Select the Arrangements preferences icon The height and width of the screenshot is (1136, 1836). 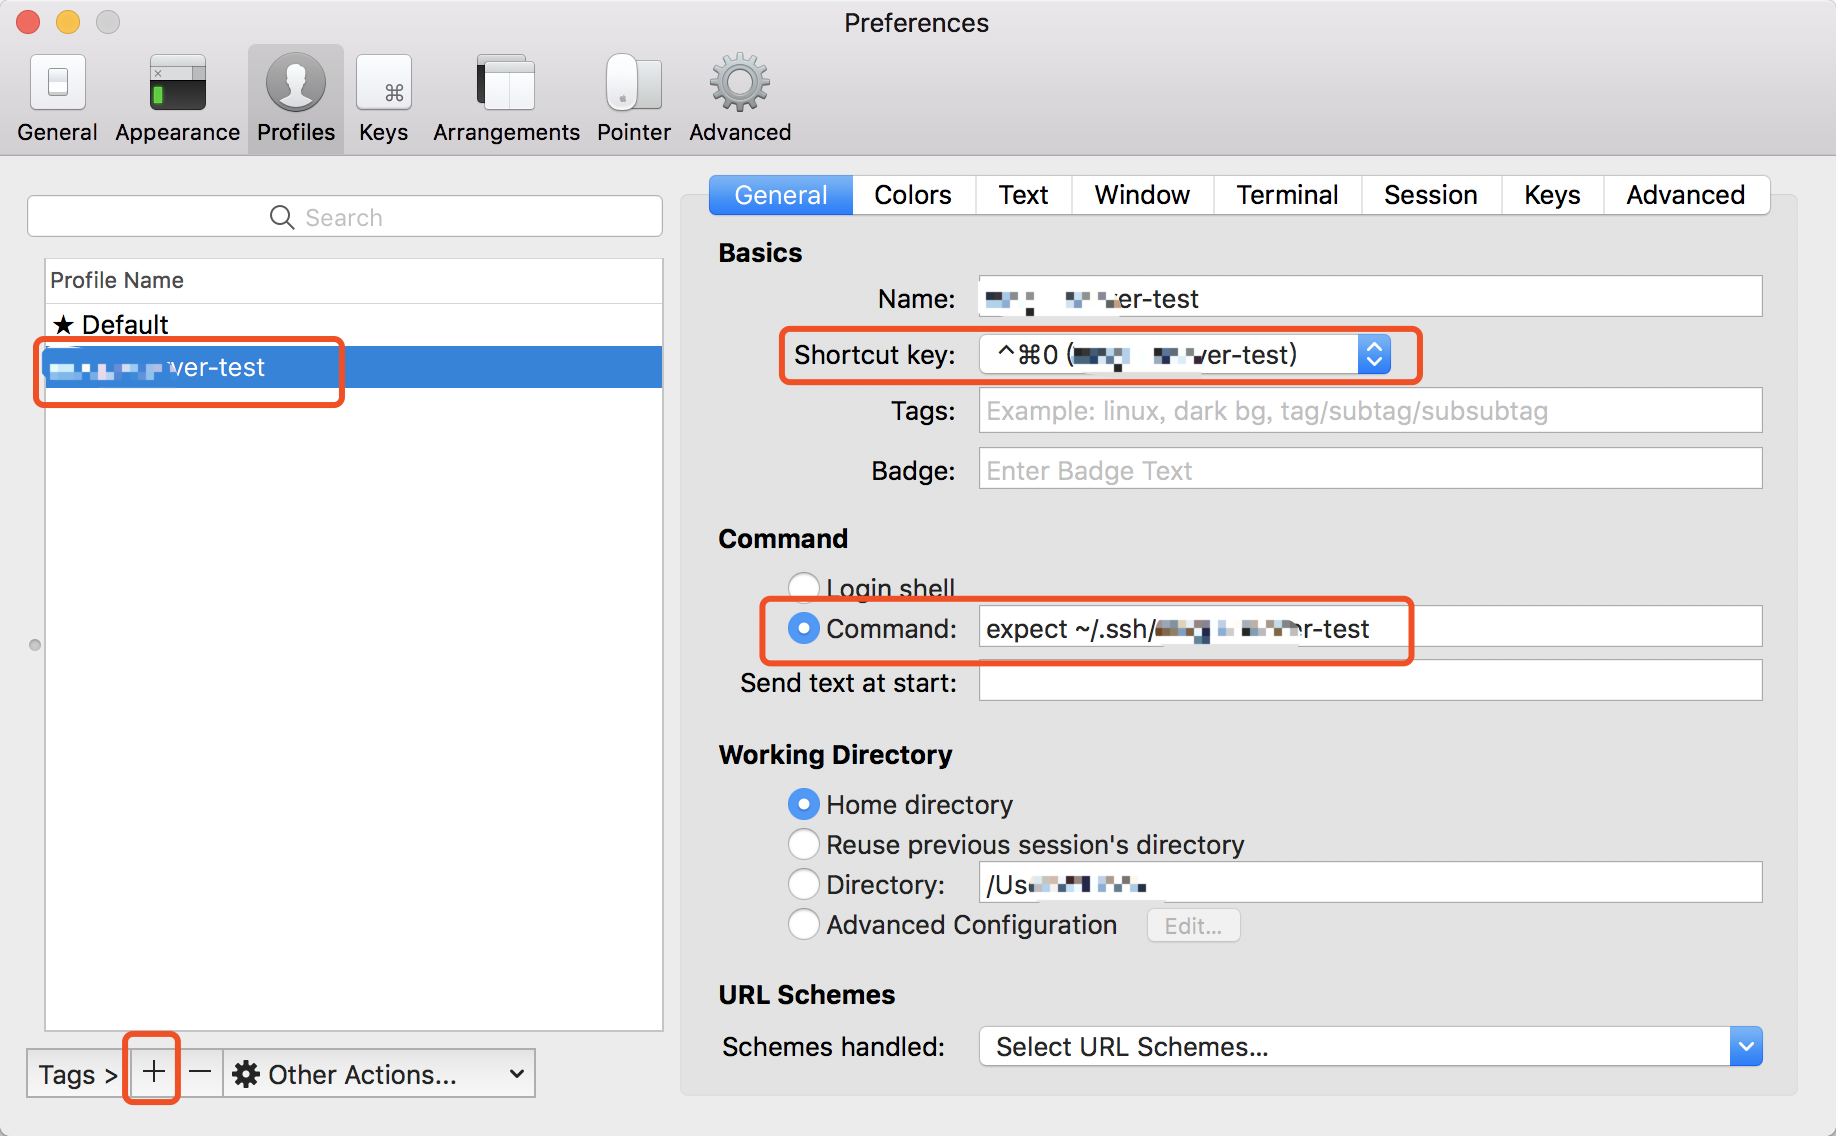[505, 95]
